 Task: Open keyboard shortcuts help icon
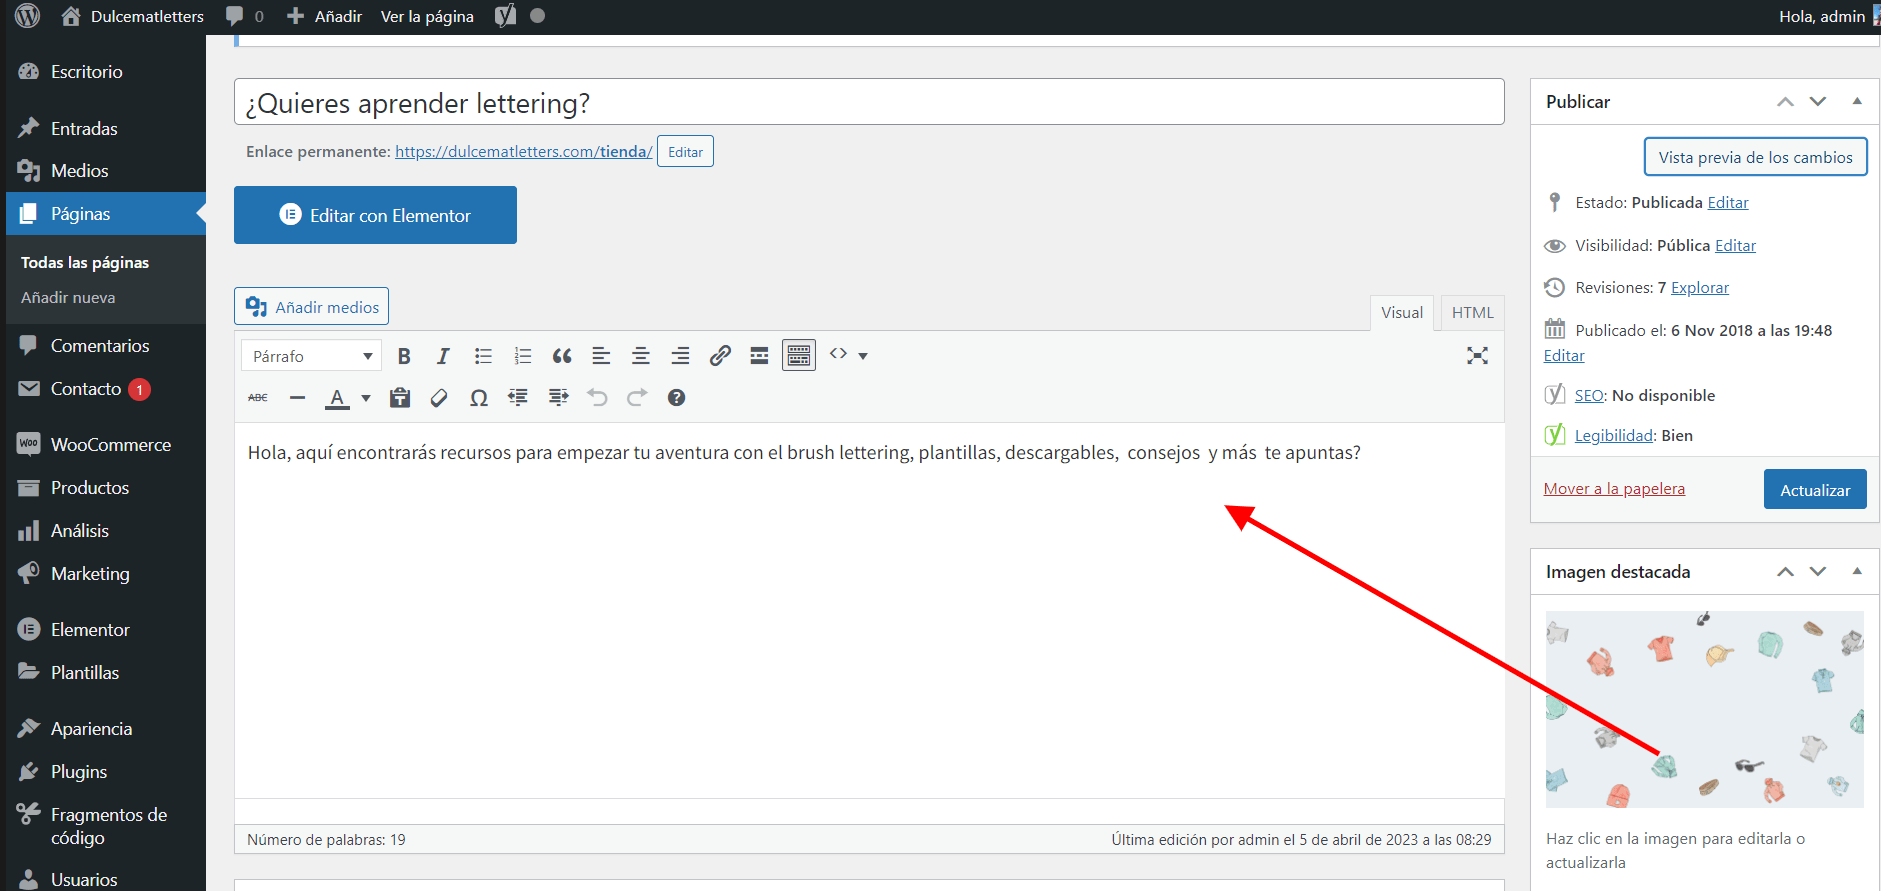pyautogui.click(x=676, y=398)
